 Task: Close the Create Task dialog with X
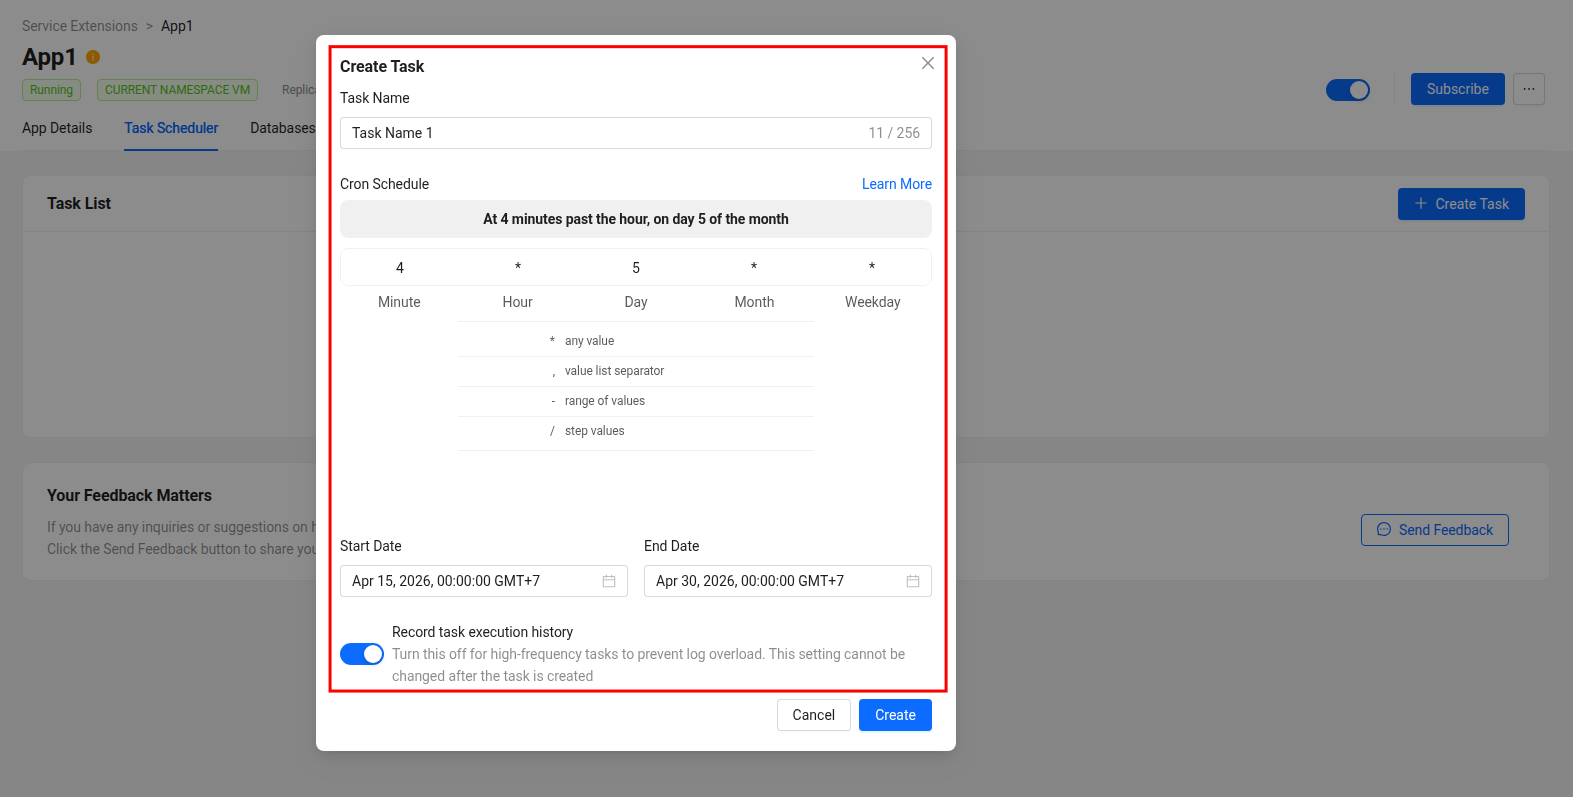928,63
